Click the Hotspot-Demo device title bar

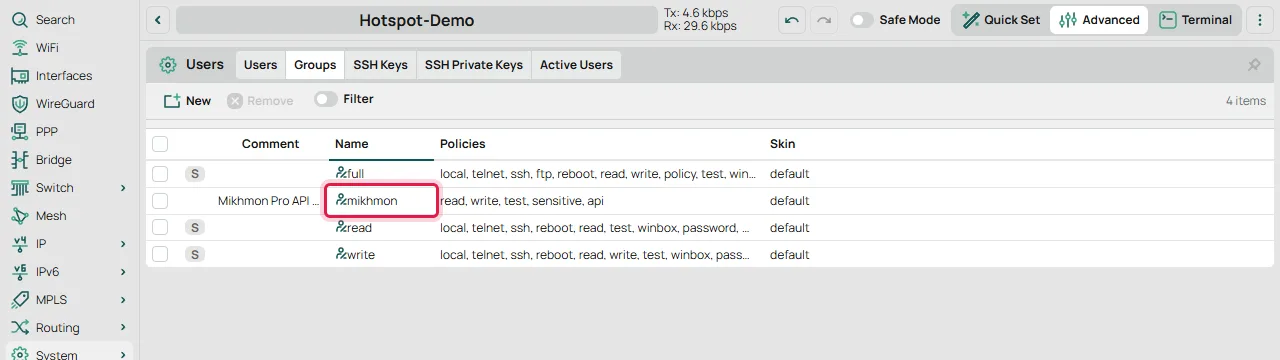(x=417, y=20)
